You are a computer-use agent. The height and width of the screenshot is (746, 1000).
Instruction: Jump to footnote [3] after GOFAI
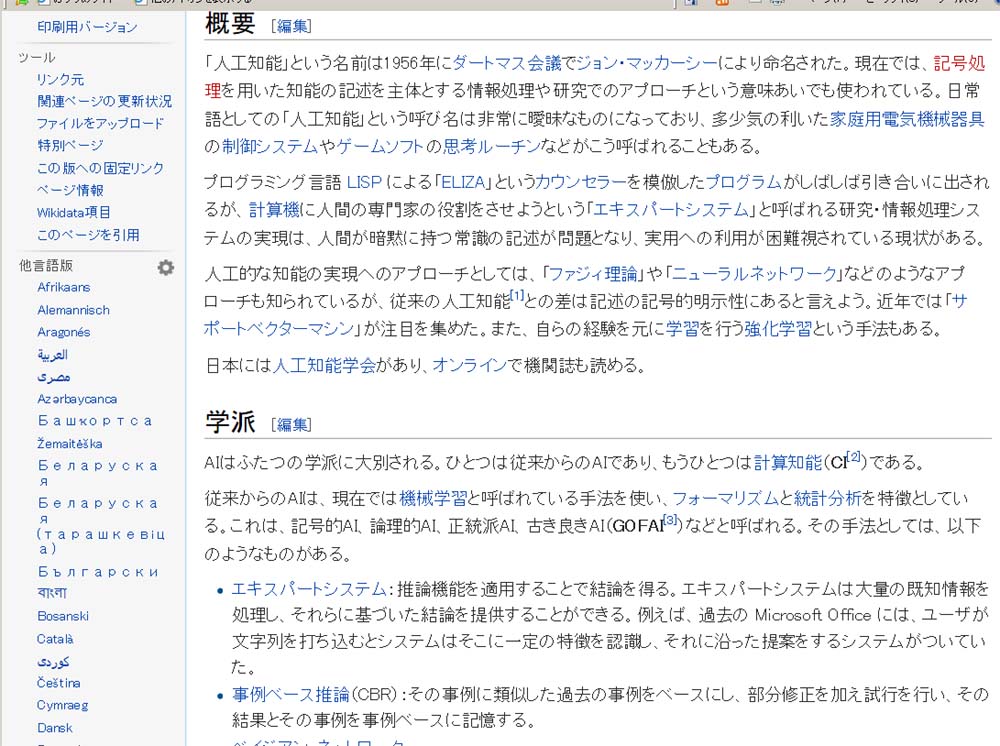tap(671, 520)
